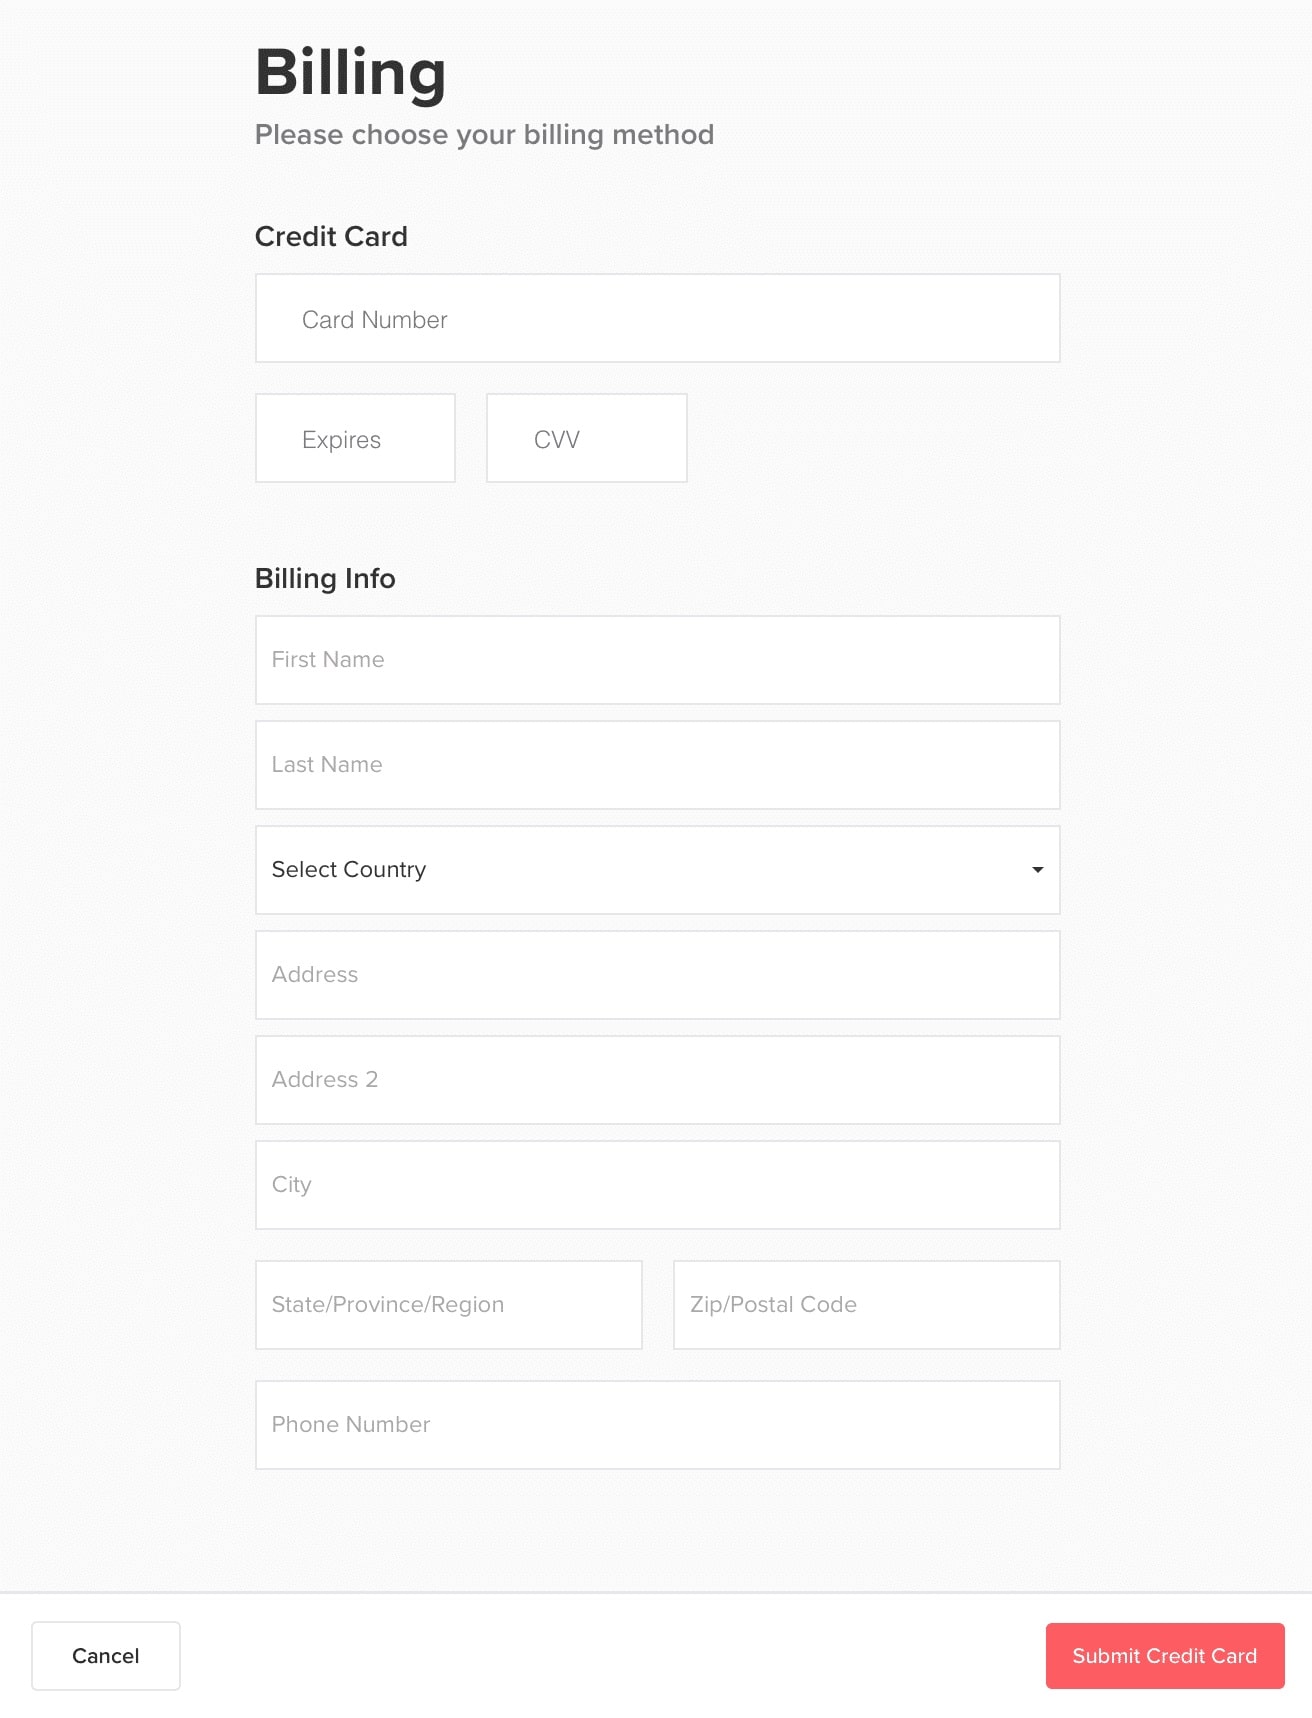The image size is (1312, 1718).
Task: Open the Select Country dropdown
Action: 657,870
